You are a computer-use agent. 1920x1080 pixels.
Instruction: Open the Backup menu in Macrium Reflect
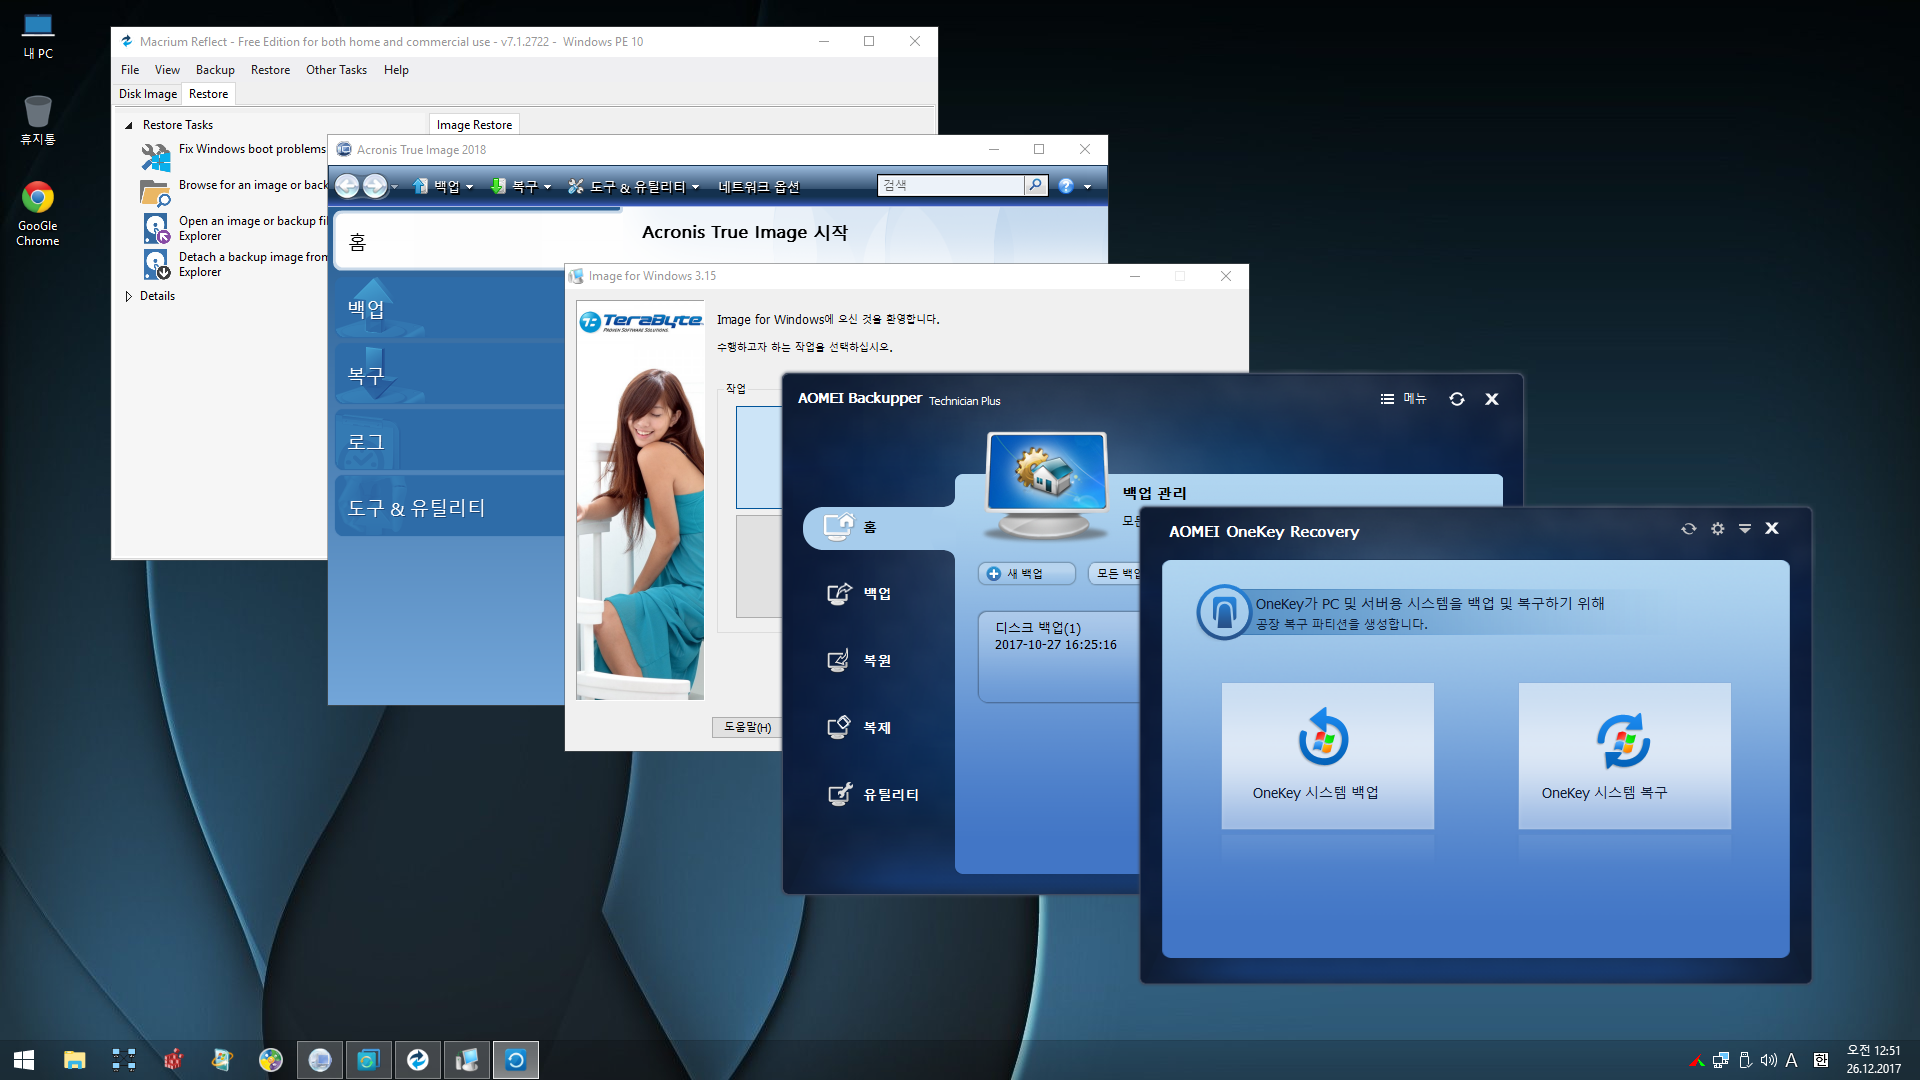pyautogui.click(x=215, y=70)
